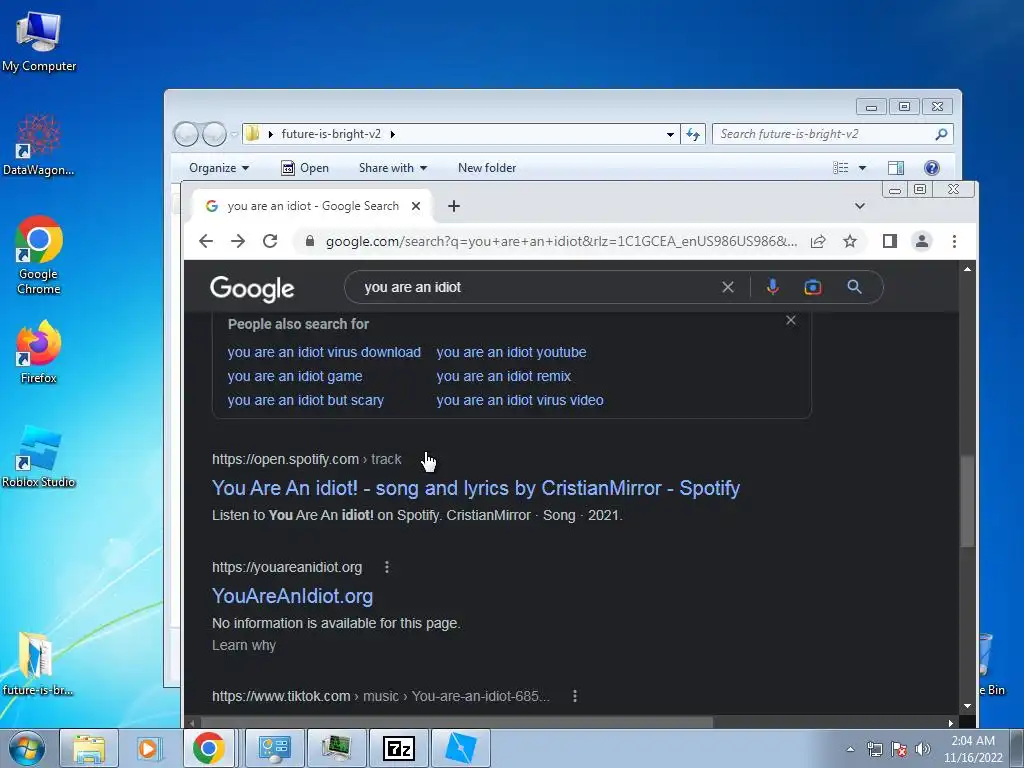Click the padlock site info icon
The image size is (1024, 768).
310,241
